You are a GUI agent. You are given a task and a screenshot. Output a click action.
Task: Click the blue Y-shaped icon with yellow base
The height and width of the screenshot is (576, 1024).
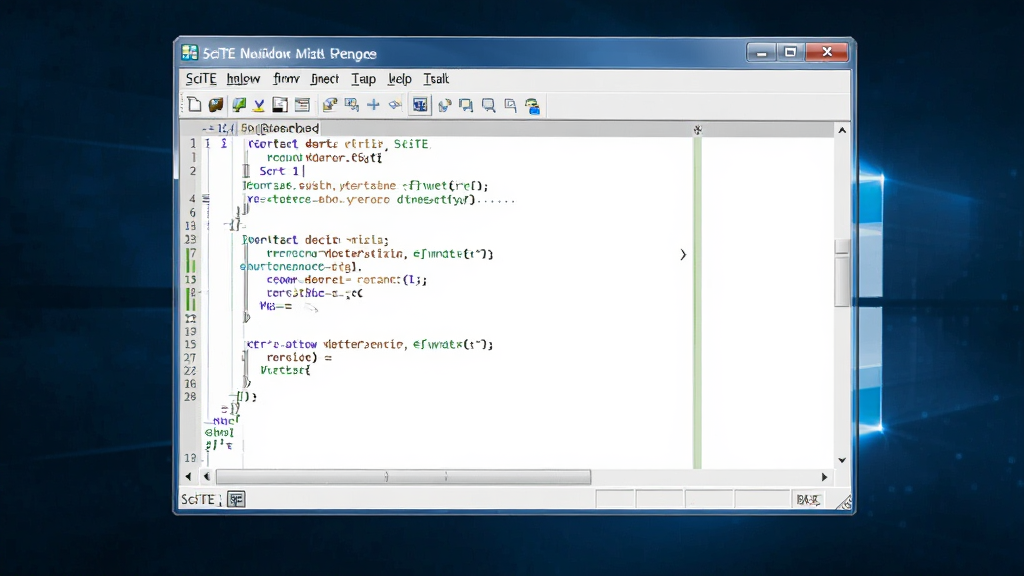tap(259, 105)
